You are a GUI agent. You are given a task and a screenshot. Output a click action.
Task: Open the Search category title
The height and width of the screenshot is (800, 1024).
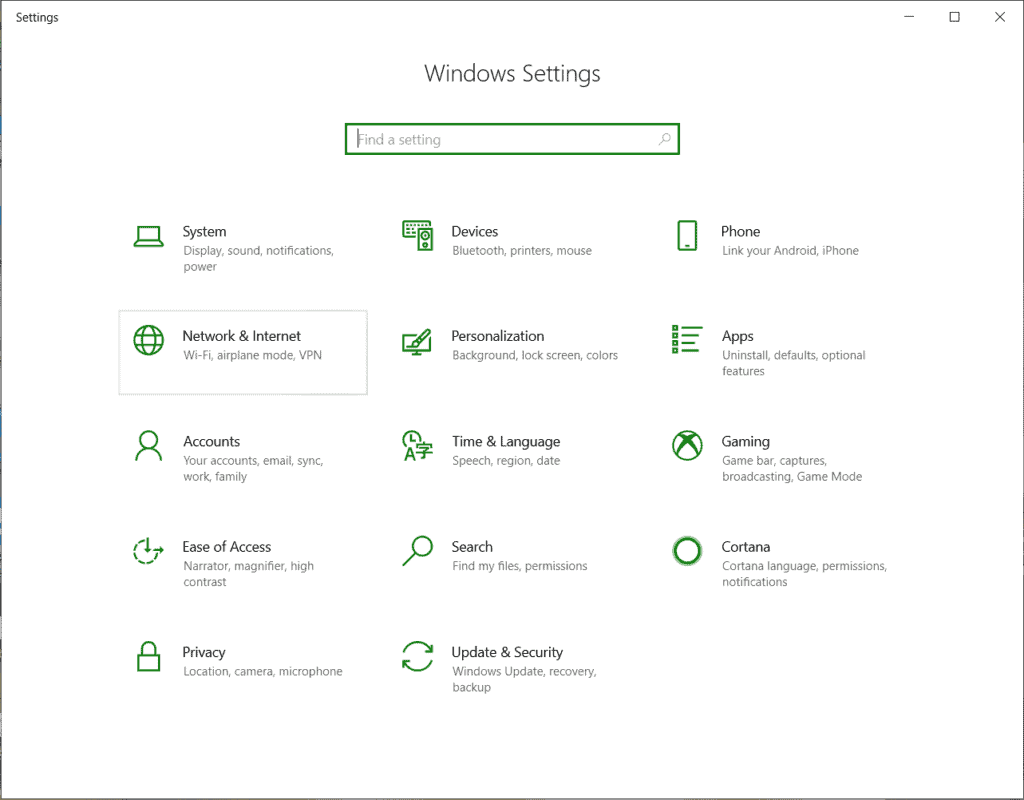[x=472, y=547]
